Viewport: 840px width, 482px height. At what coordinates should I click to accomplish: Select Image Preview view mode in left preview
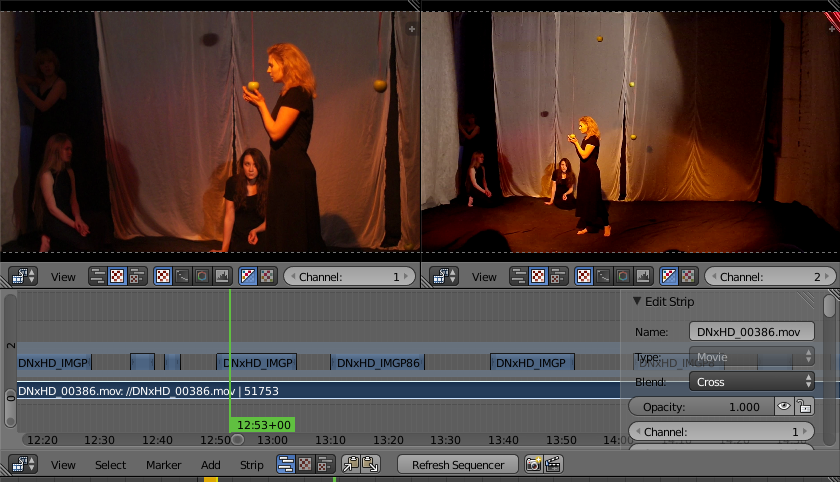117,276
